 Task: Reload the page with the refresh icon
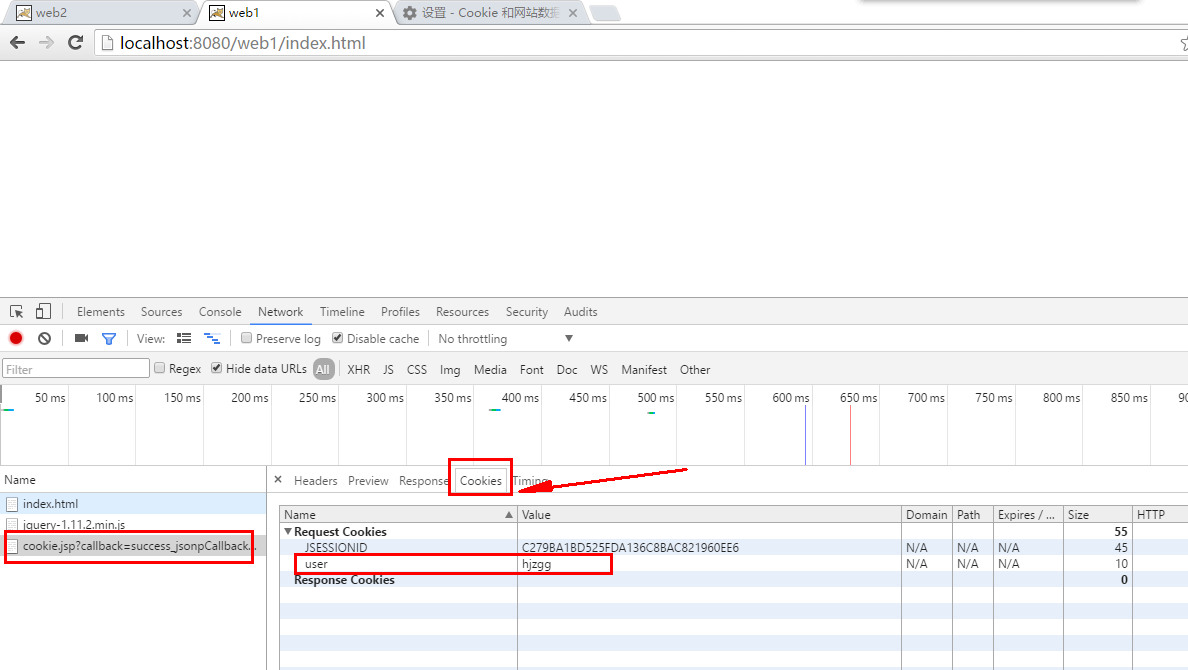75,43
